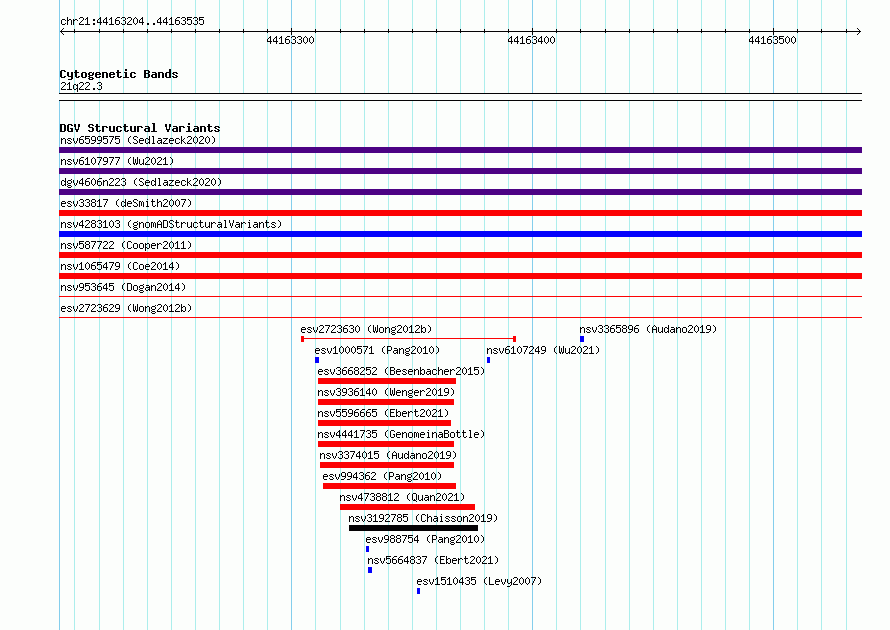The height and width of the screenshot is (630, 890).
Task: Click the red bar under nsv3374015
Action: pos(387,465)
